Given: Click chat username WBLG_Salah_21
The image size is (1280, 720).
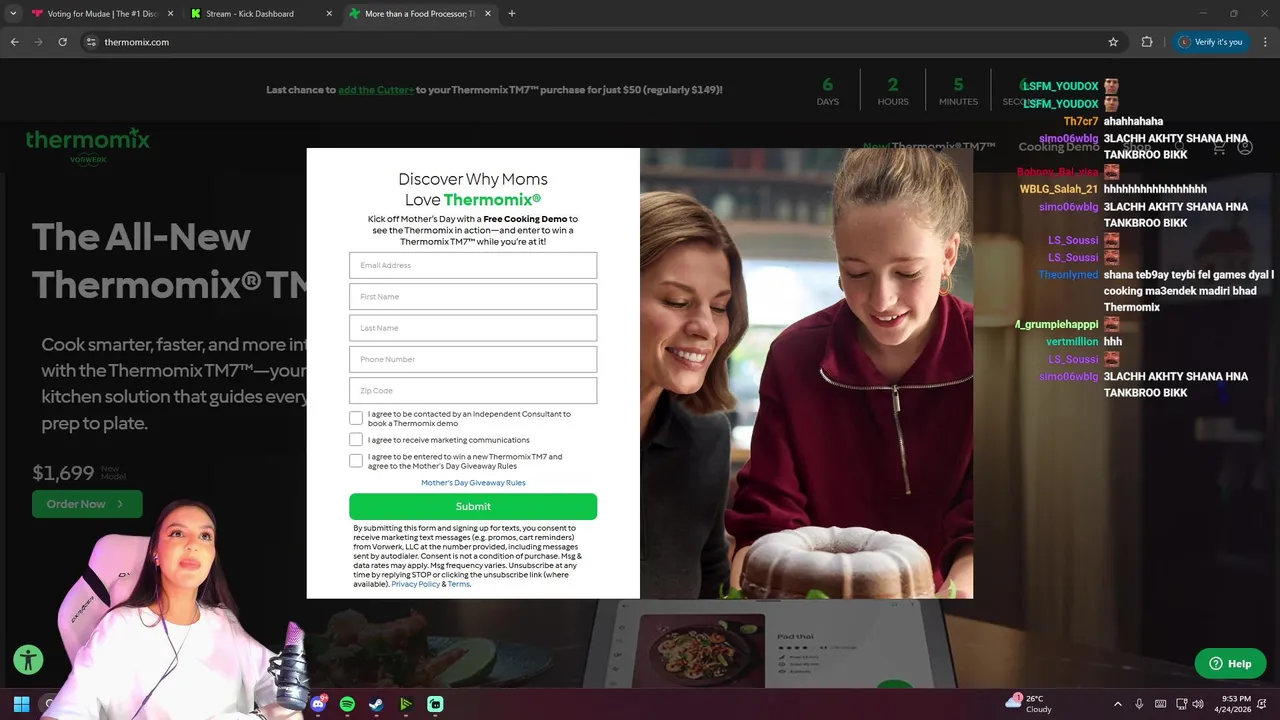Looking at the screenshot, I should click(x=1058, y=189).
